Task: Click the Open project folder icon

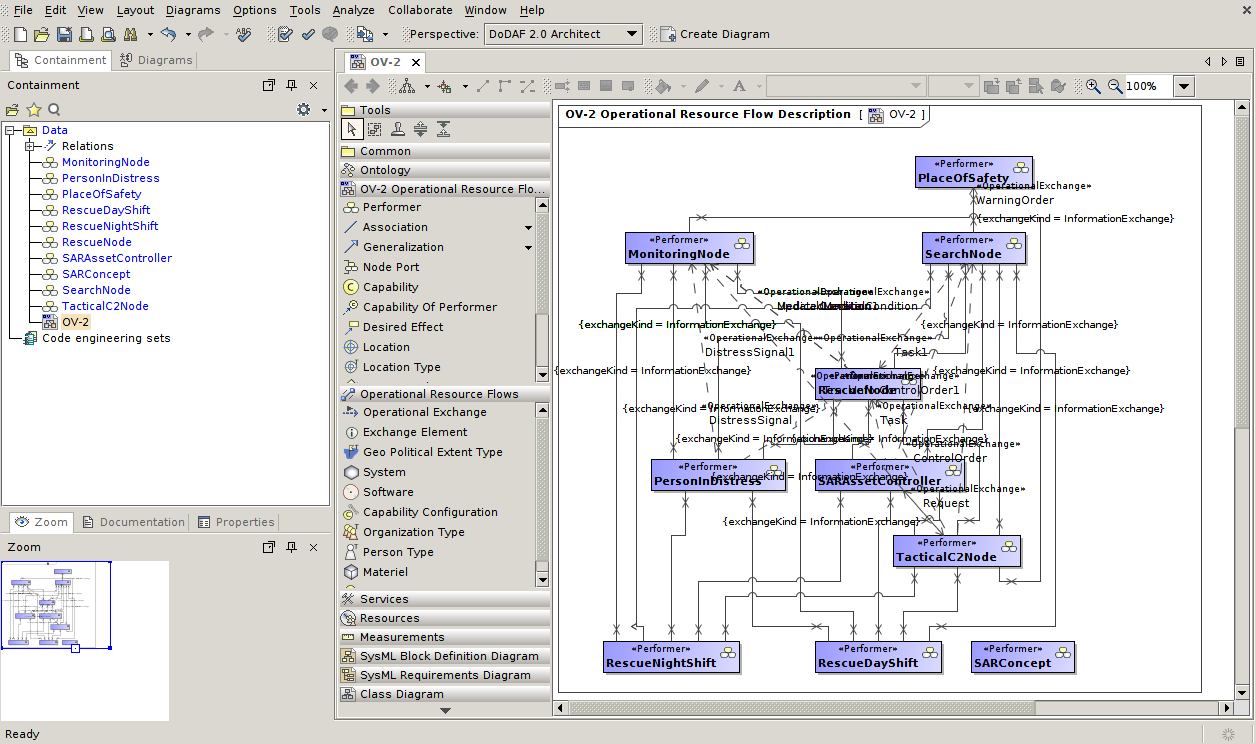Action: (x=41, y=34)
